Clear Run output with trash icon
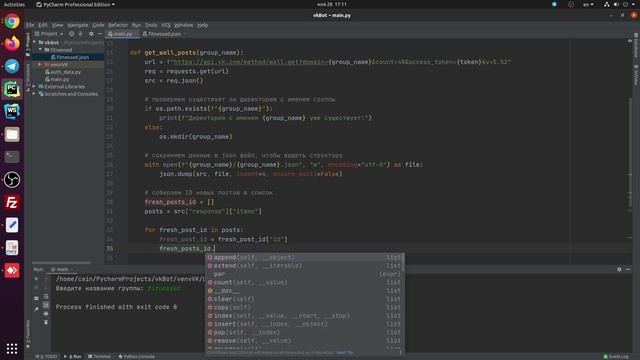 pyautogui.click(x=46, y=322)
